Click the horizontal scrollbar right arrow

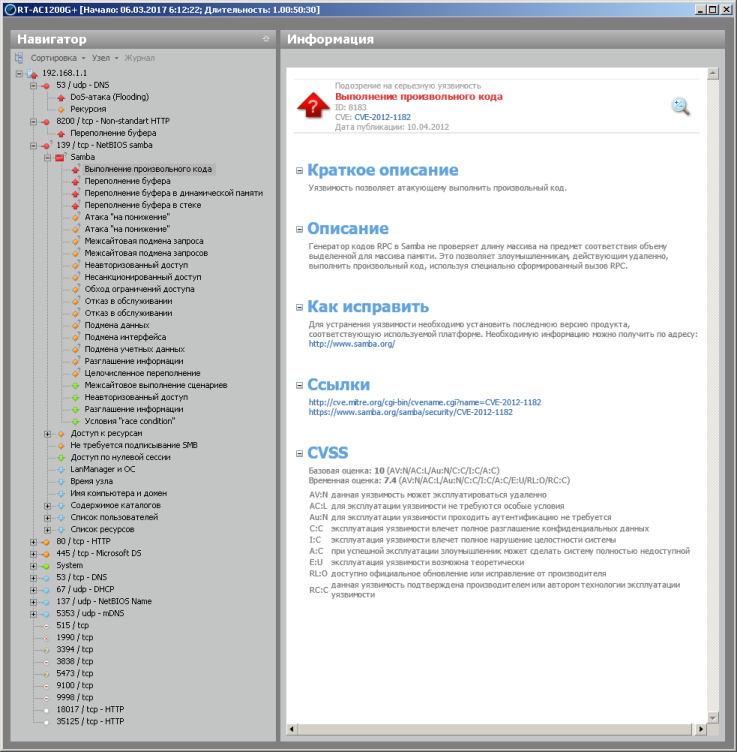(701, 729)
